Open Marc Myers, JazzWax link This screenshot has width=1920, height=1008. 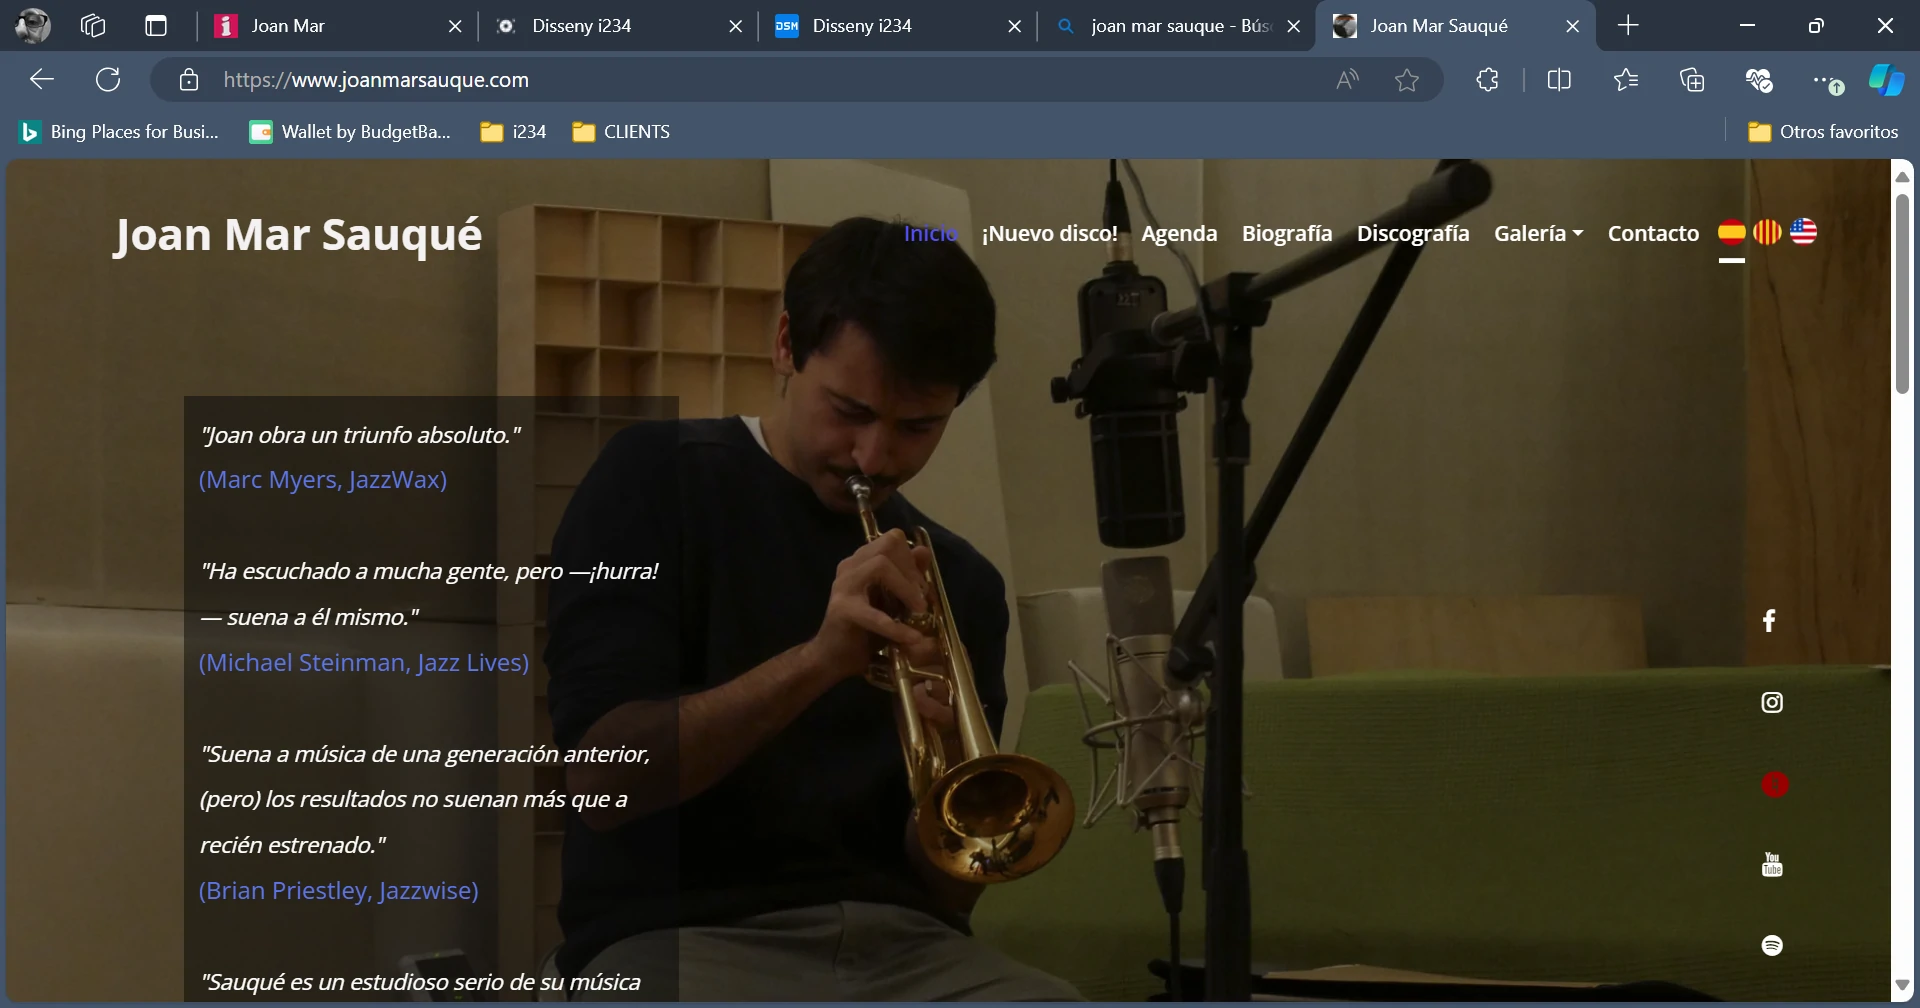(323, 480)
